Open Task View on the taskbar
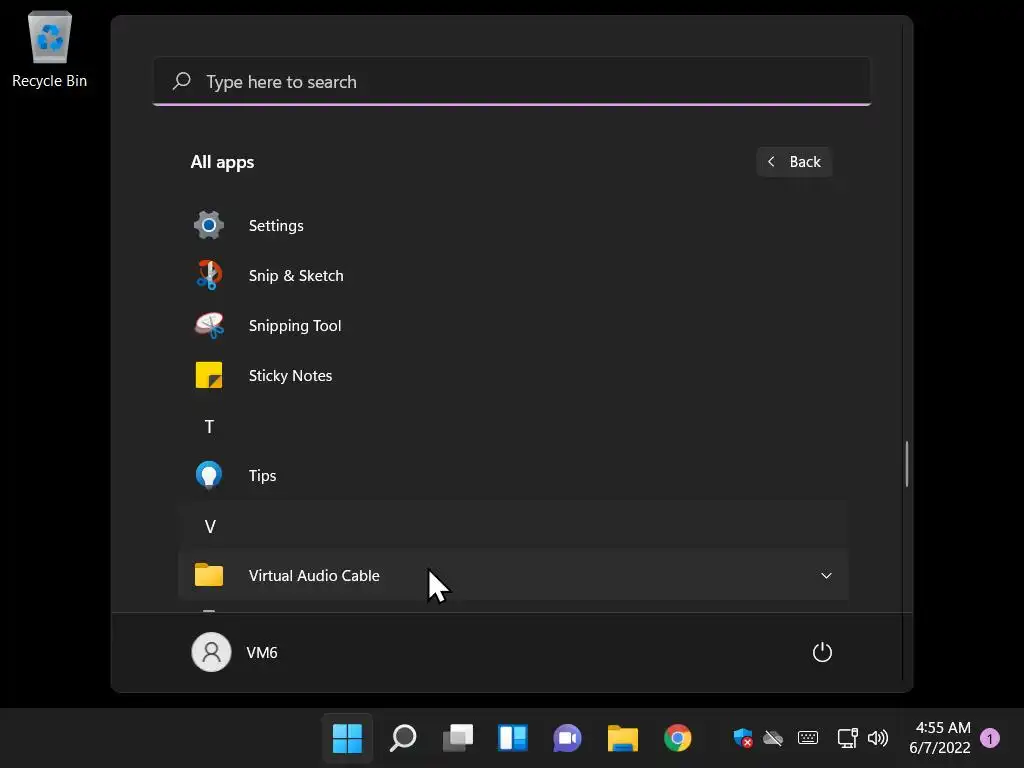Image resolution: width=1024 pixels, height=768 pixels. pyautogui.click(x=458, y=739)
